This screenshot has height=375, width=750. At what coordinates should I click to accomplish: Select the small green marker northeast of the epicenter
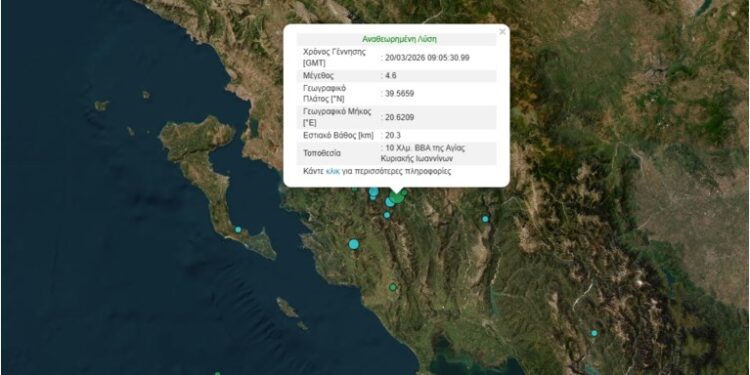[x=404, y=192]
